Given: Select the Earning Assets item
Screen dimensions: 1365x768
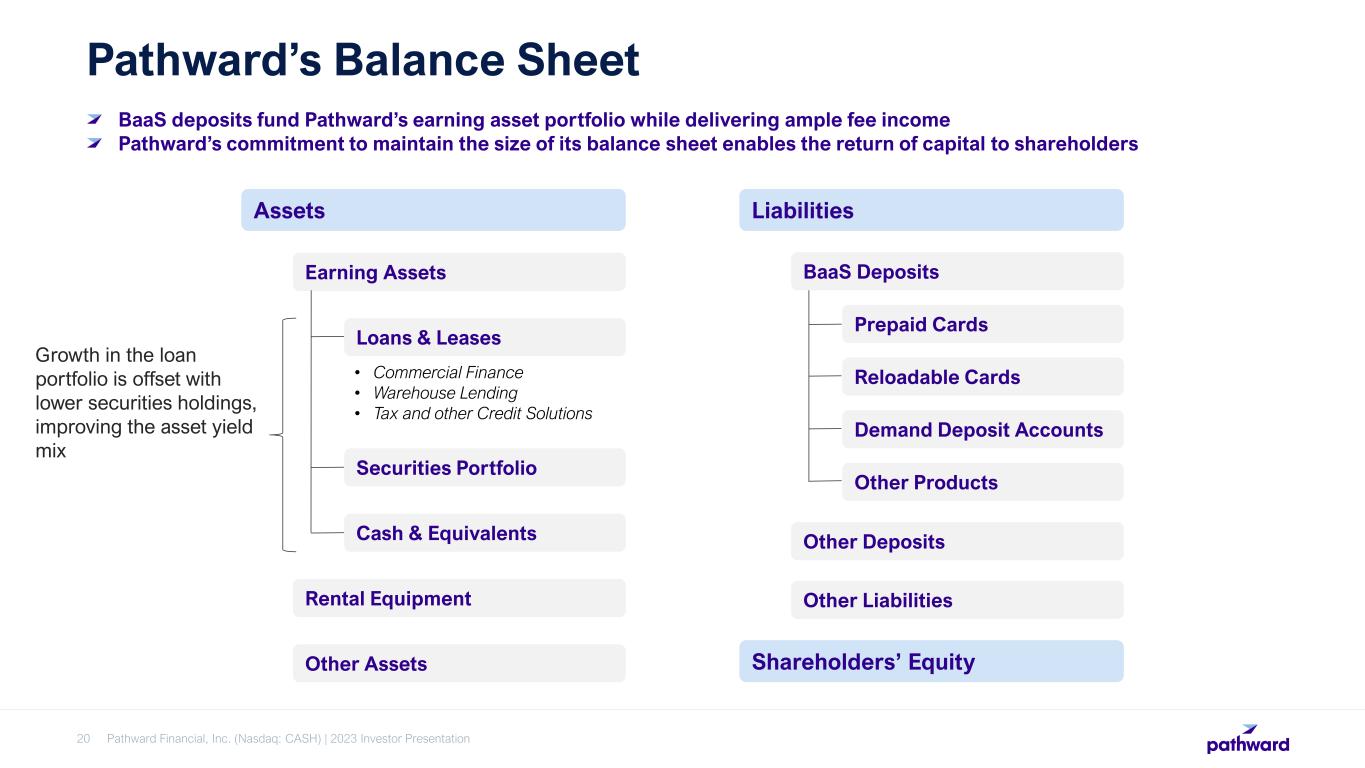Looking at the screenshot, I should (459, 272).
